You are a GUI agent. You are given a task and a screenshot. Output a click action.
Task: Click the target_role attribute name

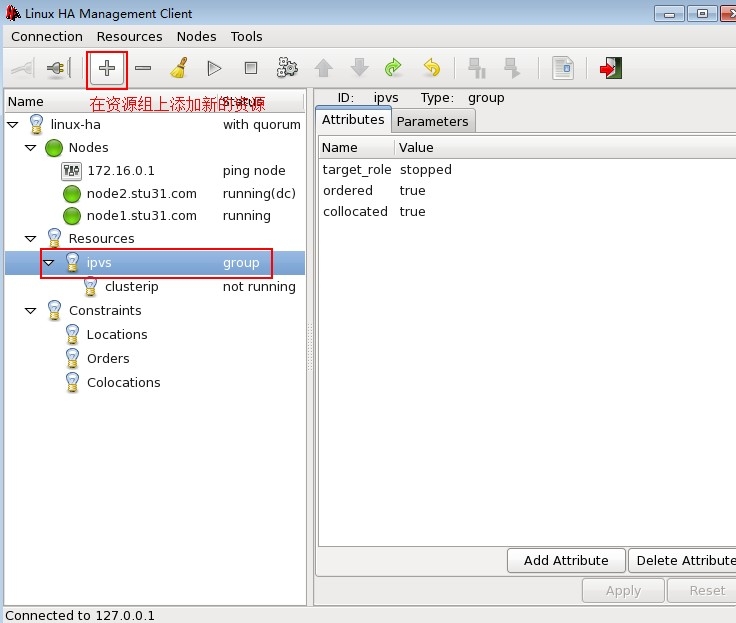(x=357, y=170)
